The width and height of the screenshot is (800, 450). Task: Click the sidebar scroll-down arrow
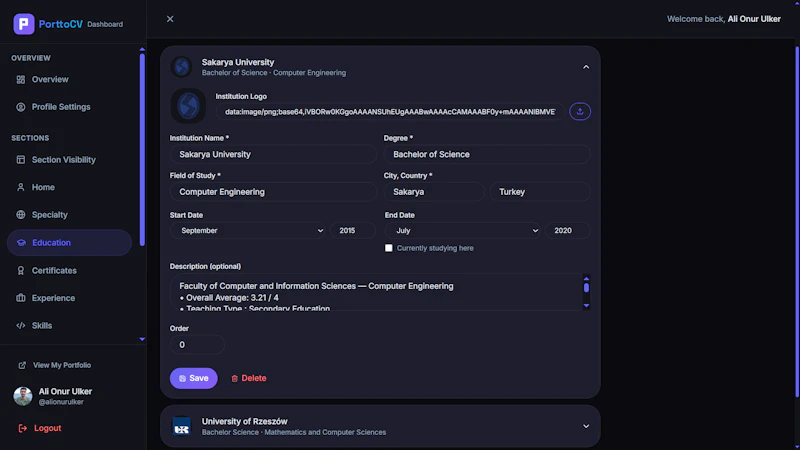pos(142,339)
